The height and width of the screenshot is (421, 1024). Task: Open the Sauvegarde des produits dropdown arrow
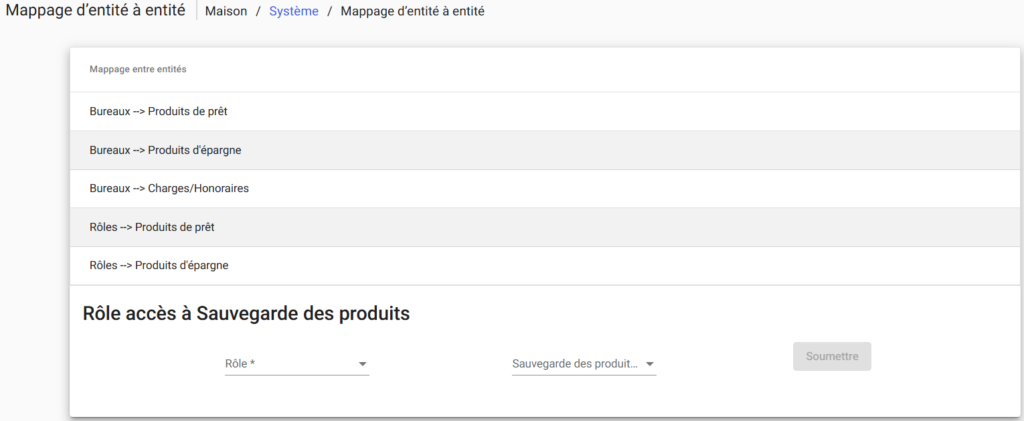[649, 364]
